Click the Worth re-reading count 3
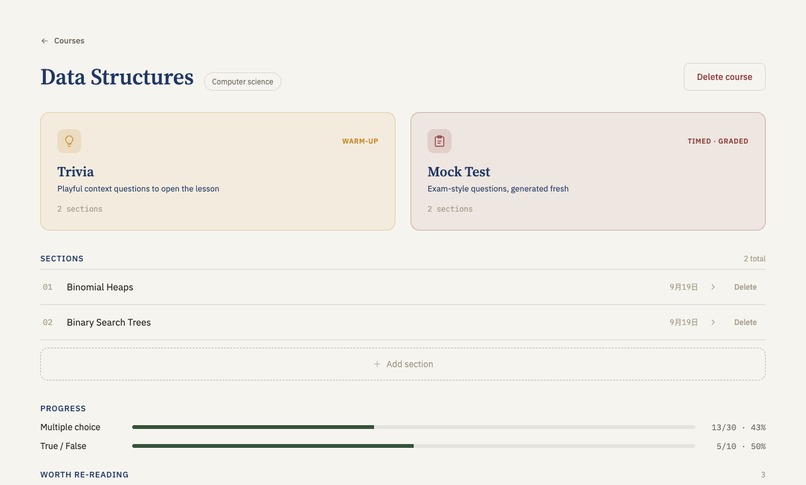 click(763, 475)
